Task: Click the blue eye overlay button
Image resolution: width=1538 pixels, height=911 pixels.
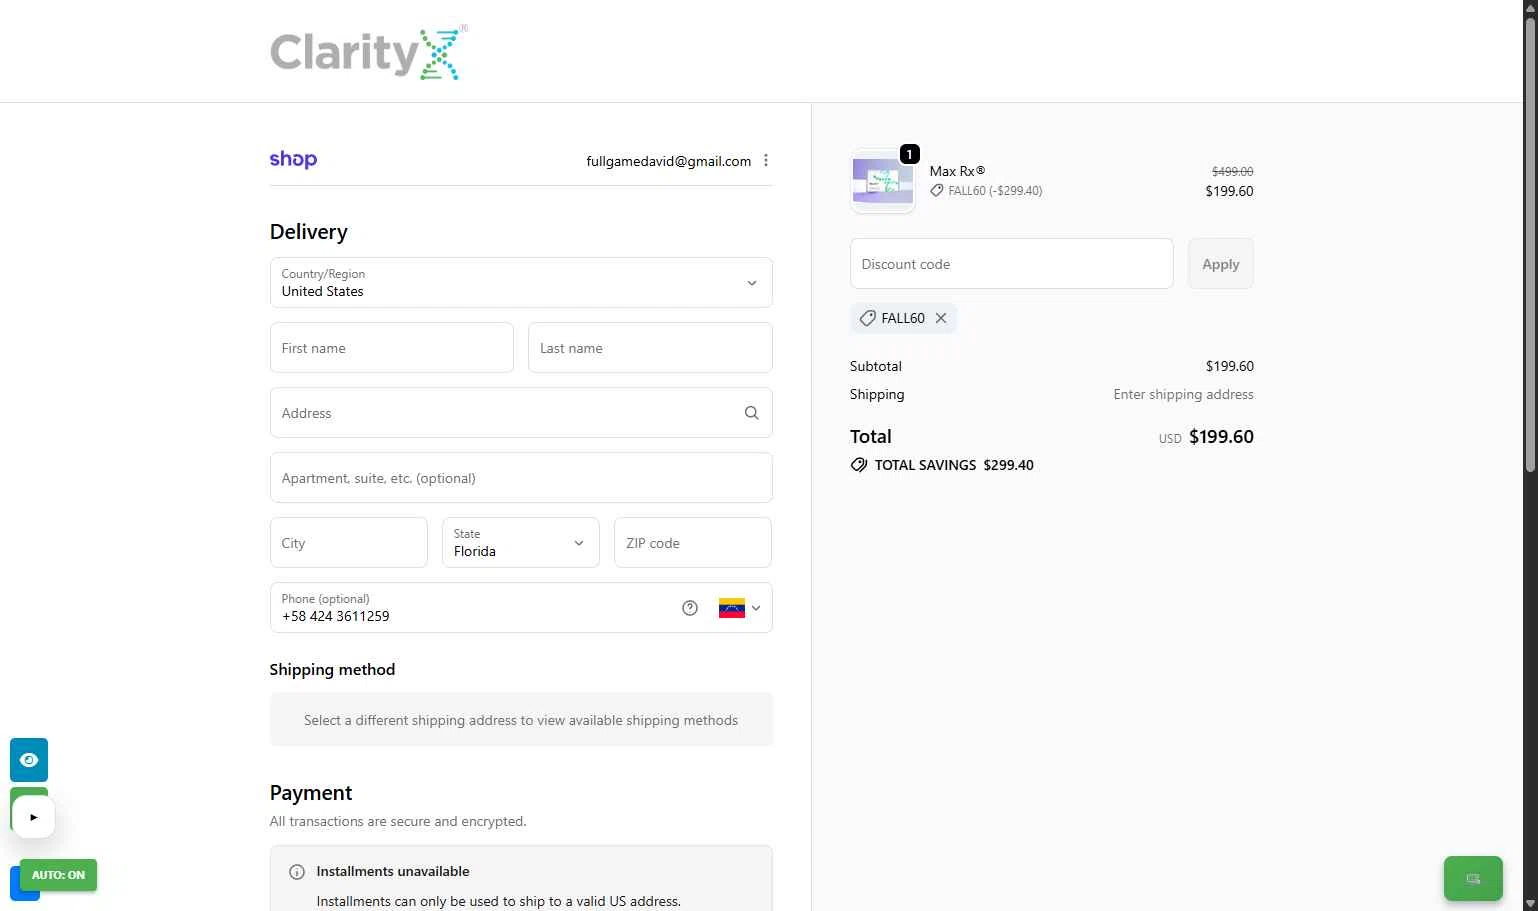Action: click(x=29, y=760)
